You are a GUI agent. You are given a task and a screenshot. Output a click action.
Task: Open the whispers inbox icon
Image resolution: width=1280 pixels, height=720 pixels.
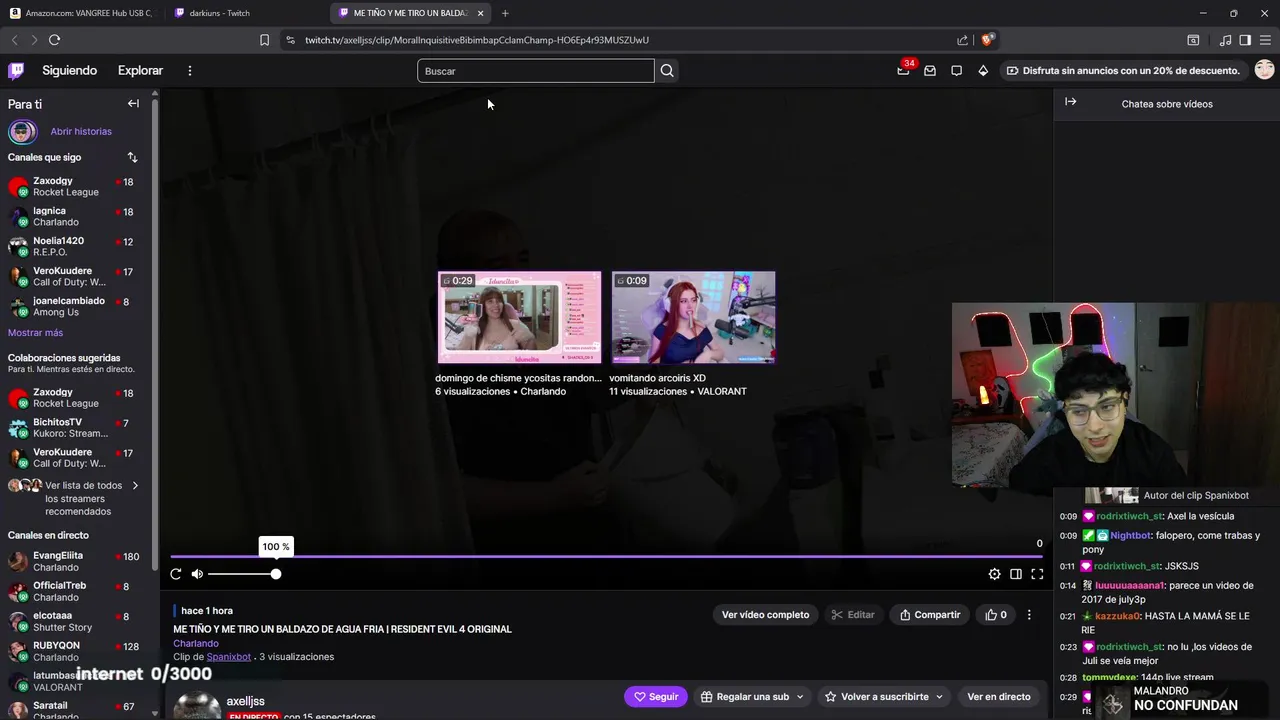(930, 71)
